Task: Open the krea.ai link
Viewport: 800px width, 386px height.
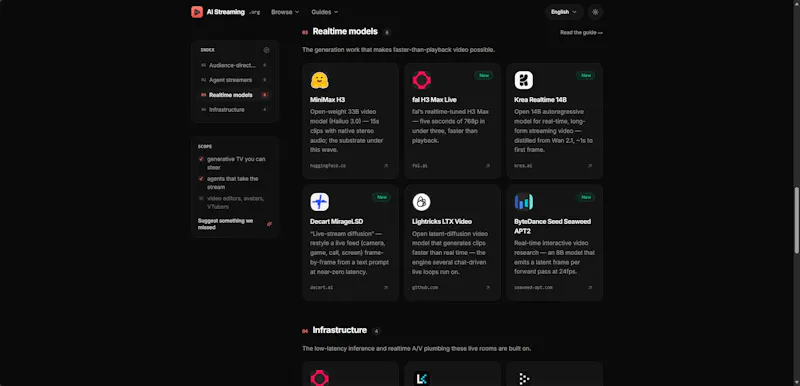Action: point(523,166)
